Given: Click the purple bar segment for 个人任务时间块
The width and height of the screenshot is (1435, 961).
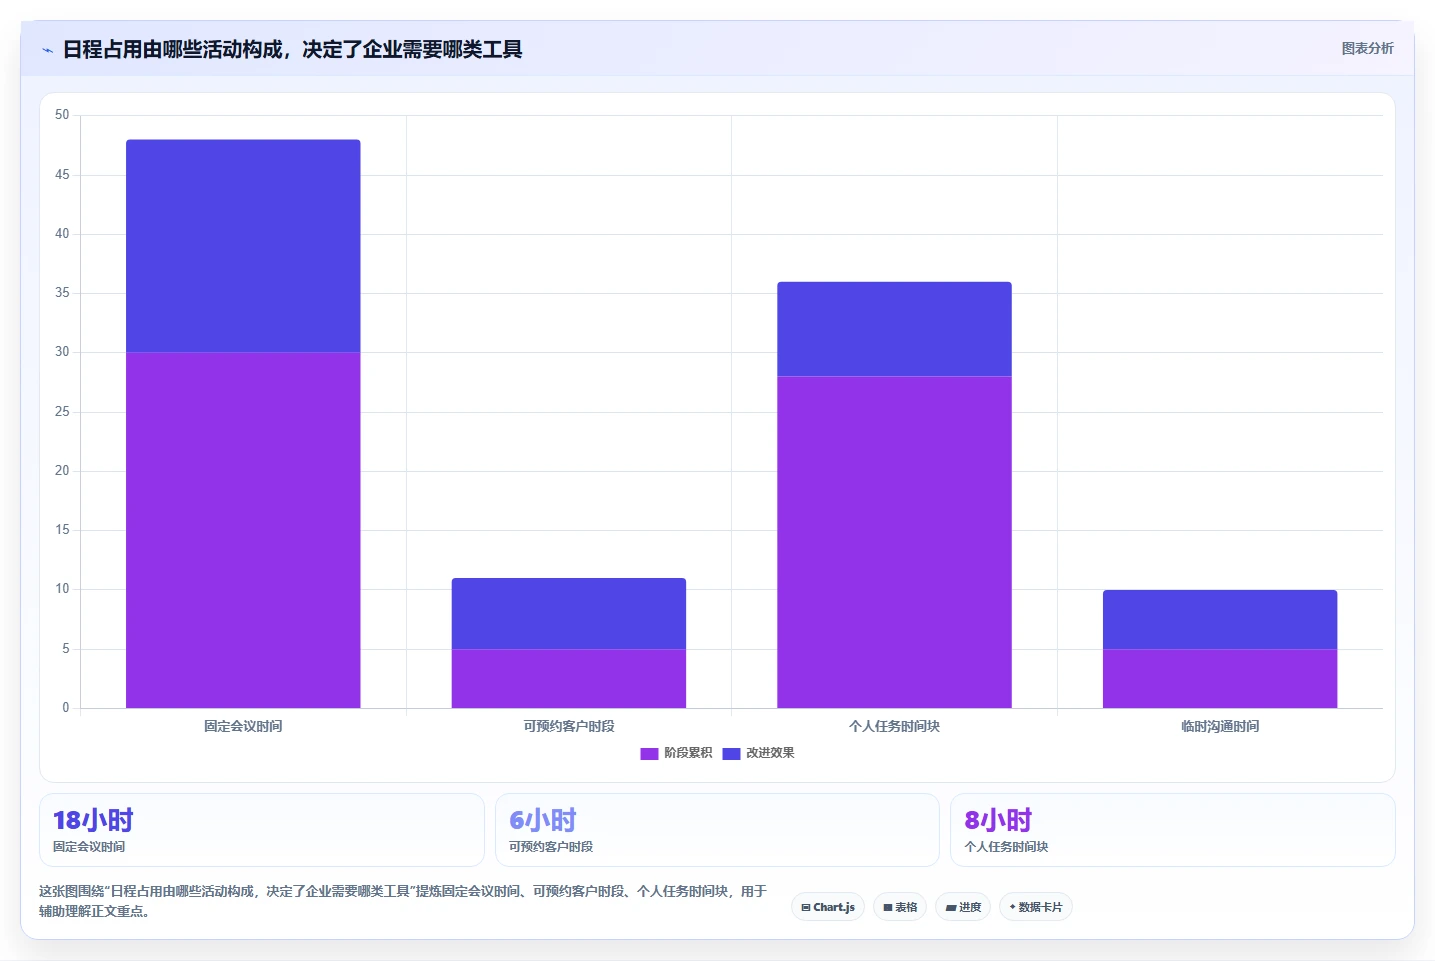Looking at the screenshot, I should coord(894,542).
